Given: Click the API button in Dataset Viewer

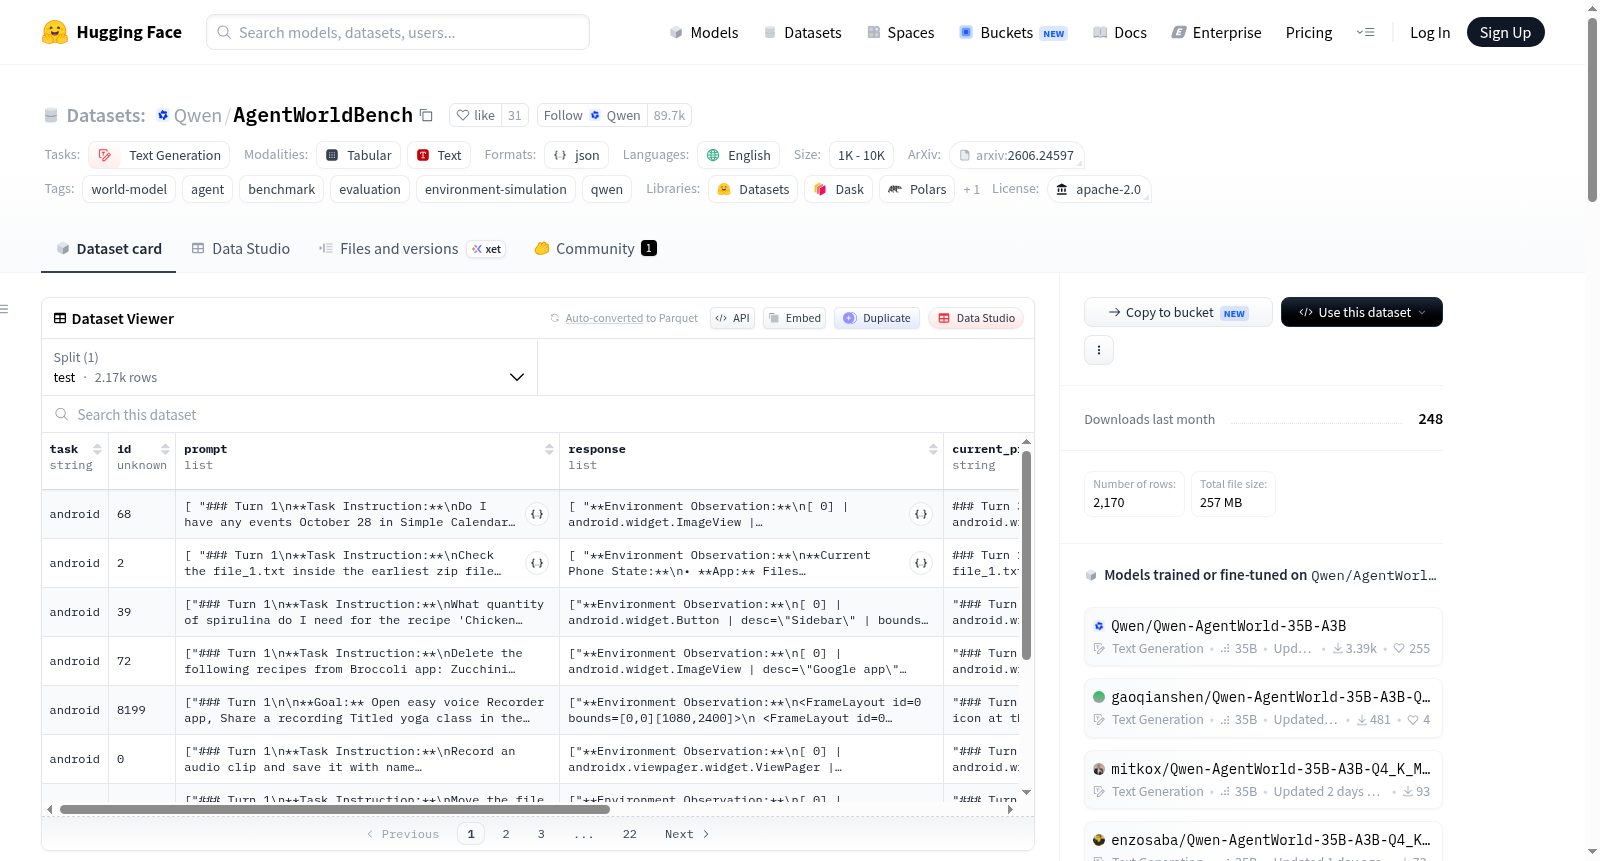Looking at the screenshot, I should [x=732, y=318].
